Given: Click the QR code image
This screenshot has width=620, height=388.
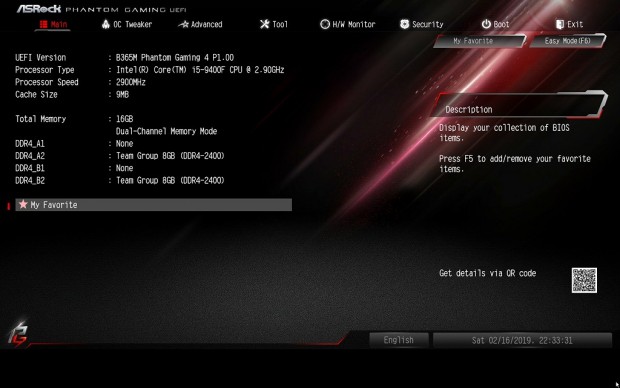Looking at the screenshot, I should click(584, 280).
